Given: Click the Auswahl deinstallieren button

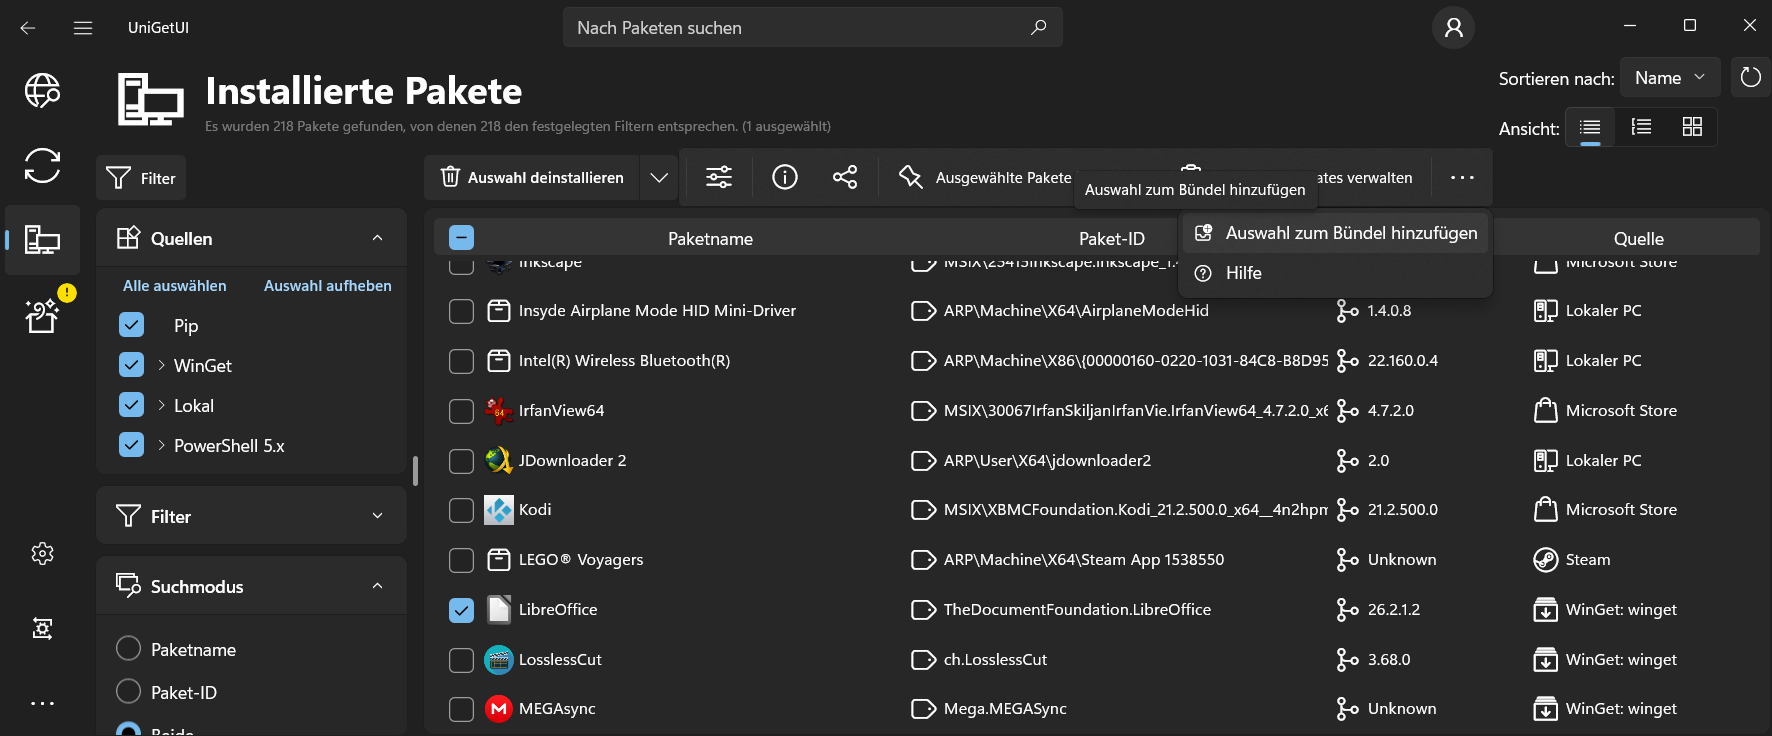Looking at the screenshot, I should point(532,177).
